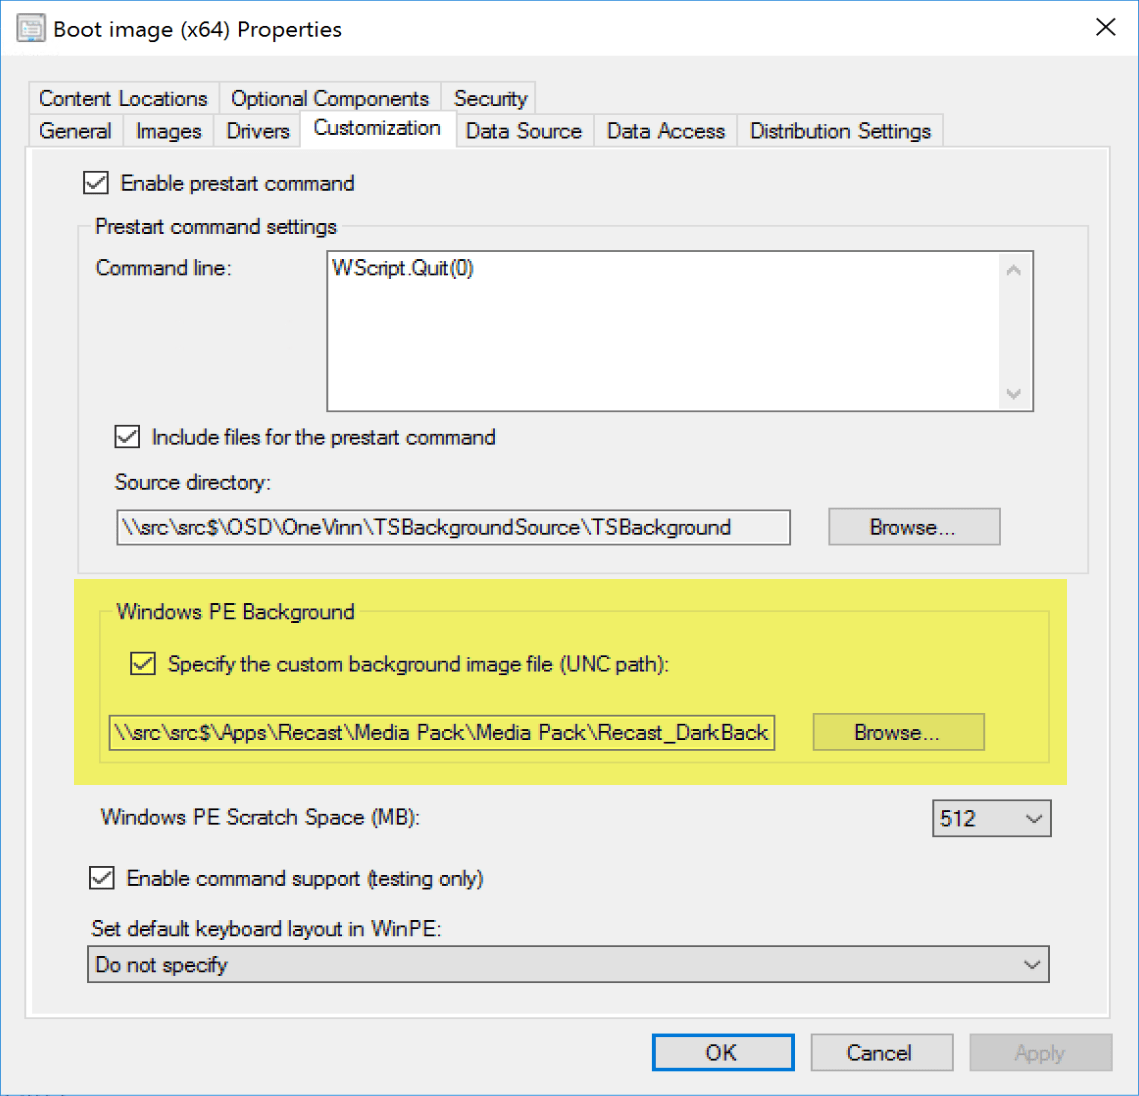This screenshot has height=1096, width=1139.
Task: Dismiss the dialog with Cancel
Action: click(880, 1052)
